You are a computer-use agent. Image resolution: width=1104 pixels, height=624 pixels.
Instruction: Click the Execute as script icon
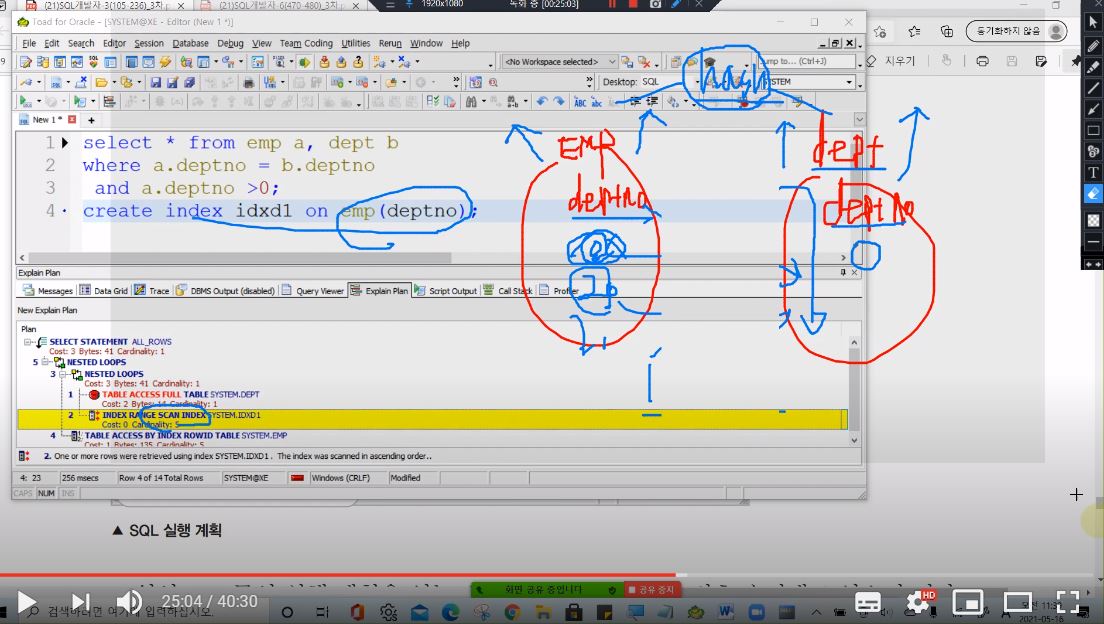pos(80,102)
